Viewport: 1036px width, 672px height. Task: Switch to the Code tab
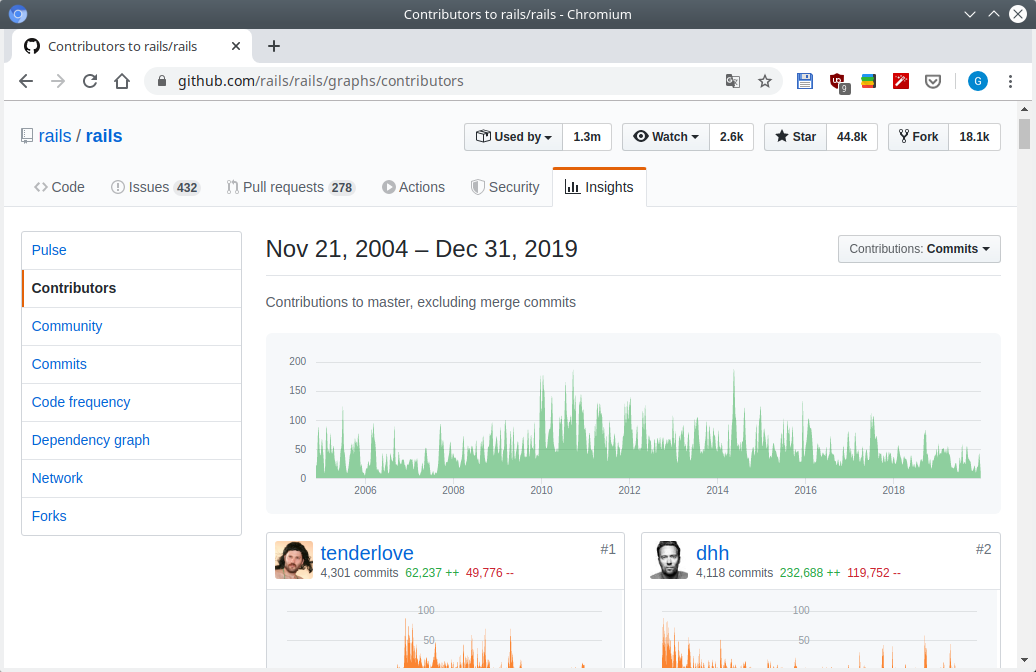59,187
